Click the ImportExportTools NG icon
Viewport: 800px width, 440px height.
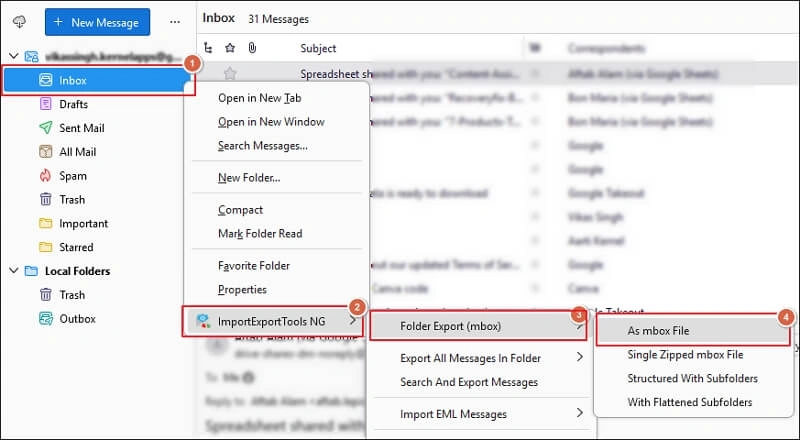coord(203,321)
